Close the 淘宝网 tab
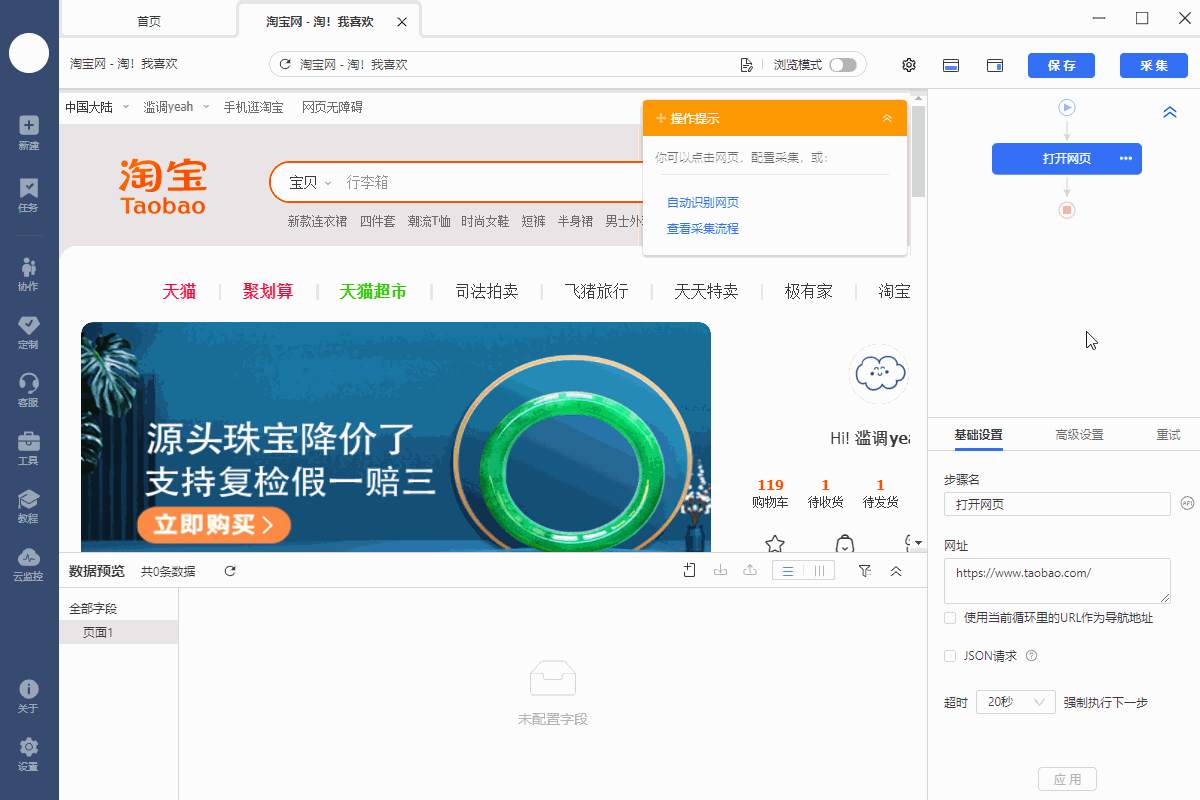The image size is (1200, 800). click(401, 22)
